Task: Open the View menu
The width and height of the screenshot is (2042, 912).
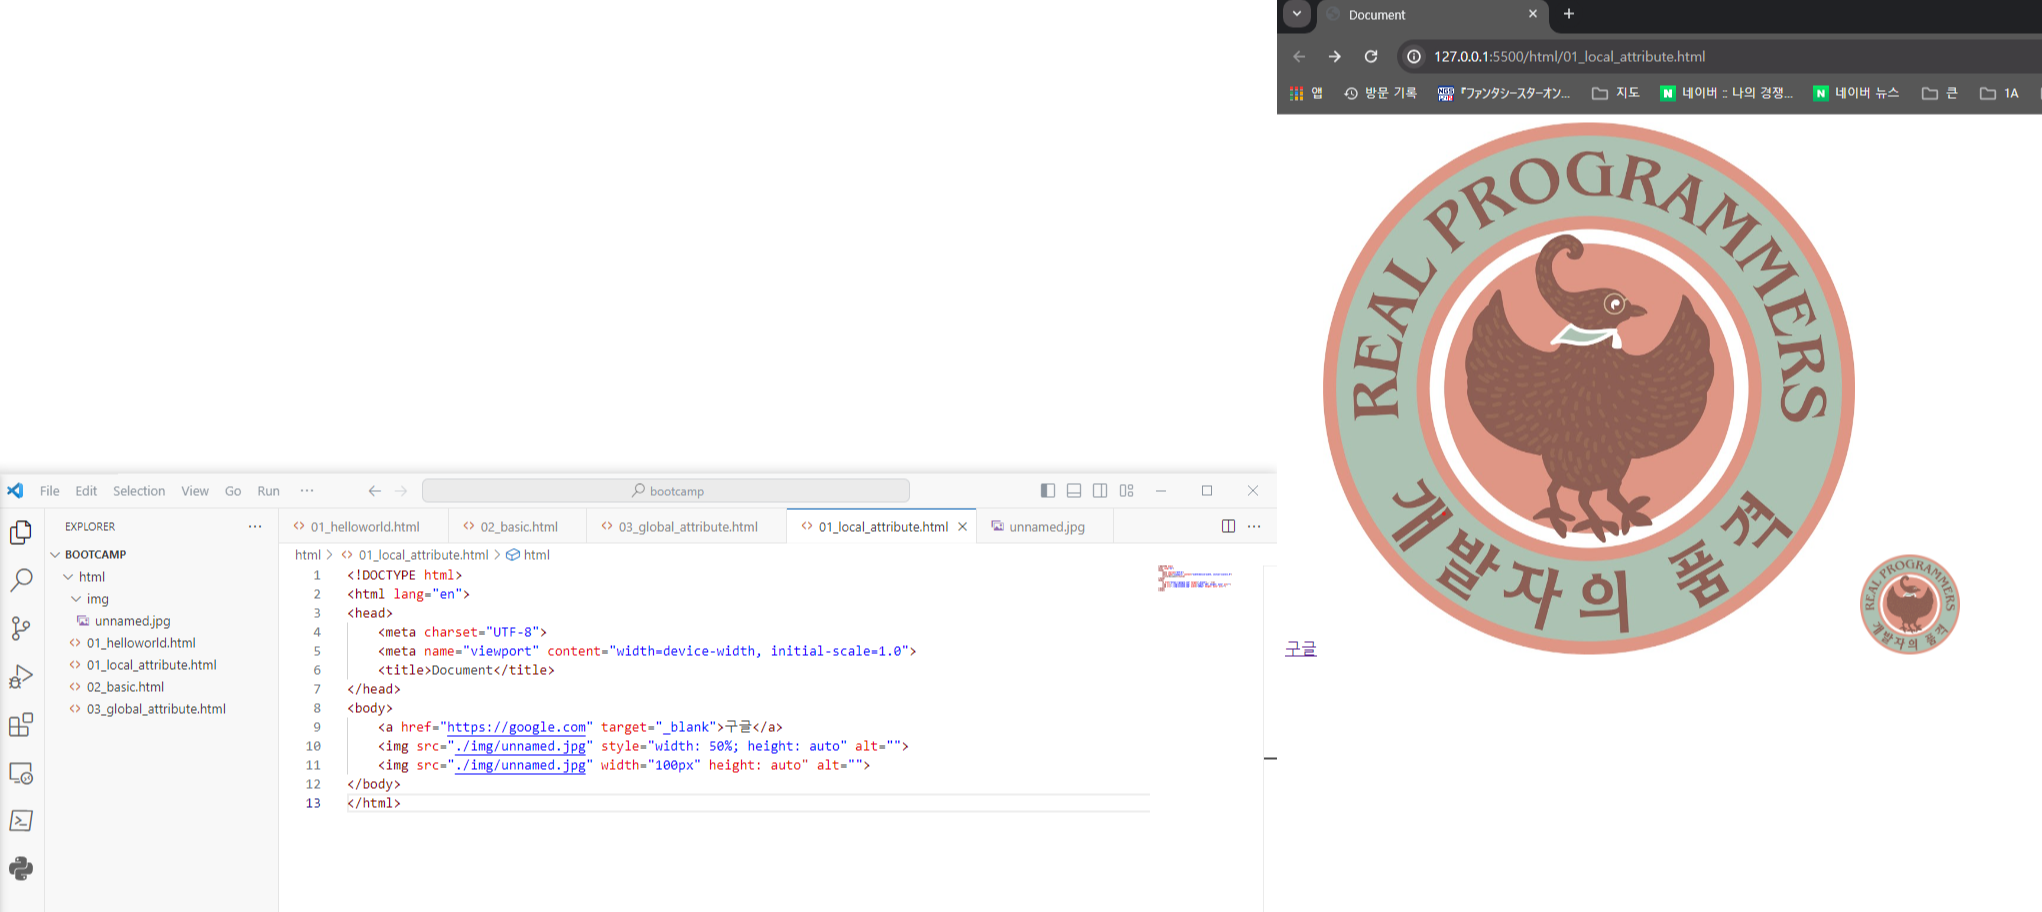Action: click(195, 490)
